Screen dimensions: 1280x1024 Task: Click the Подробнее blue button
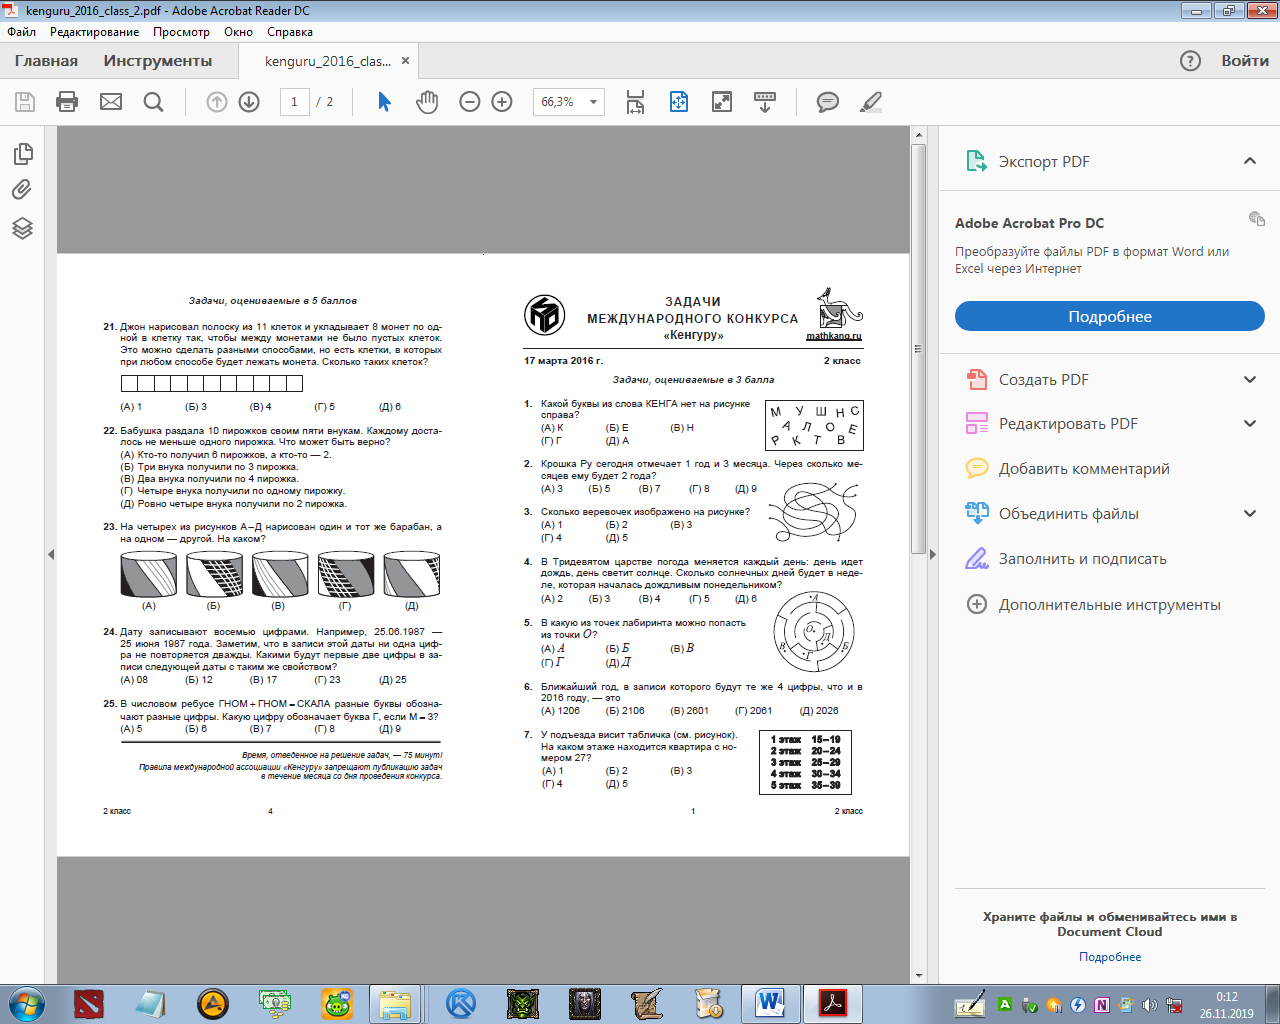tap(1110, 316)
